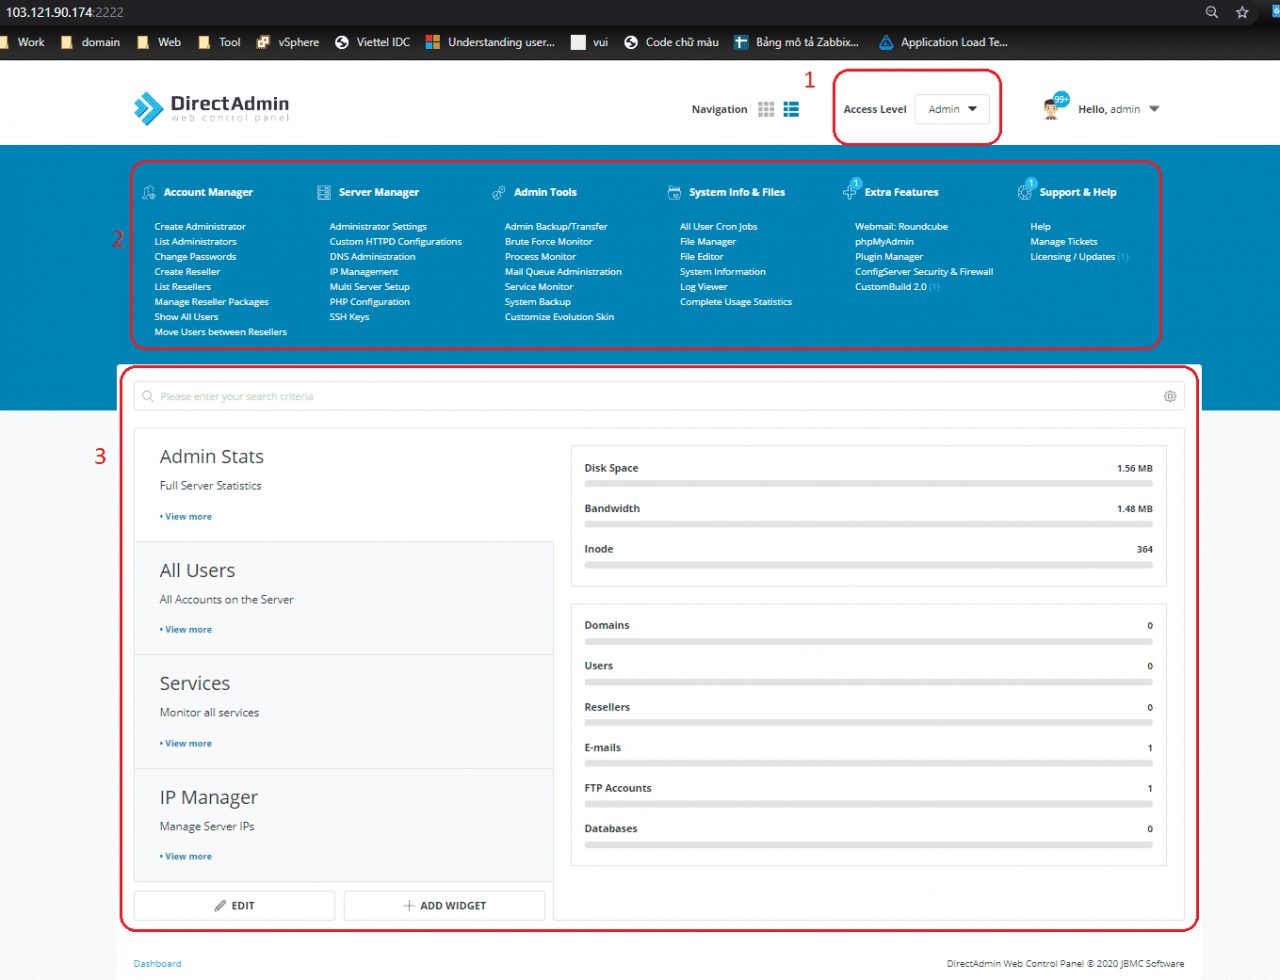
Task: Click browser zoom magnifier icon
Action: [x=1212, y=12]
